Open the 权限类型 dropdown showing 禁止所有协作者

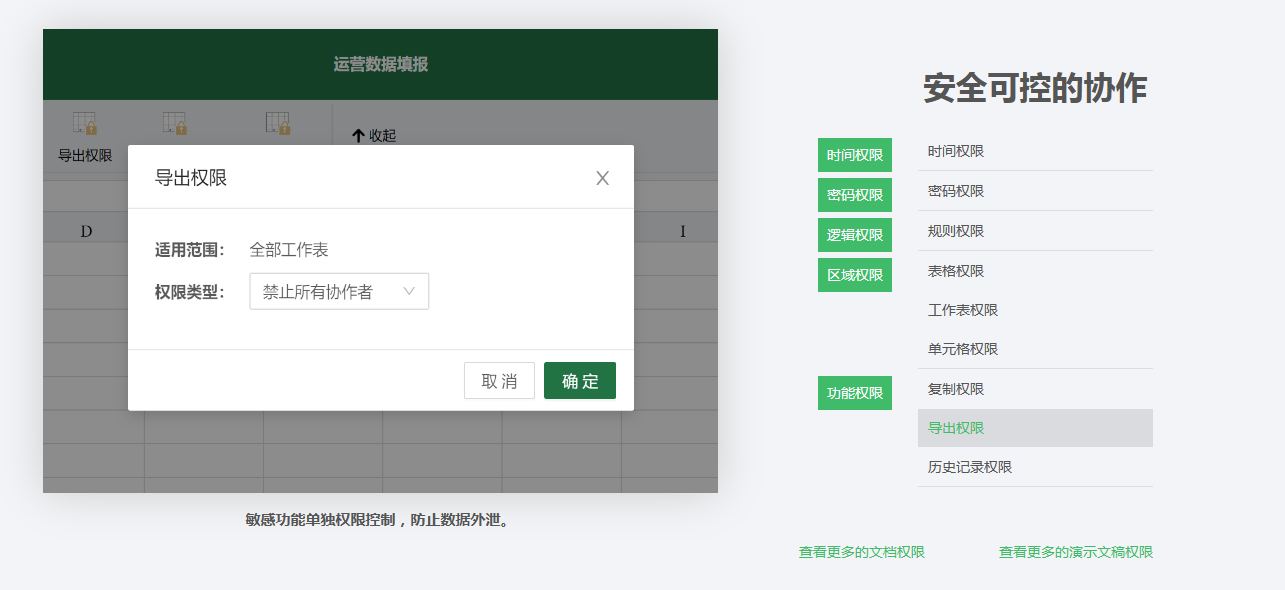339,292
